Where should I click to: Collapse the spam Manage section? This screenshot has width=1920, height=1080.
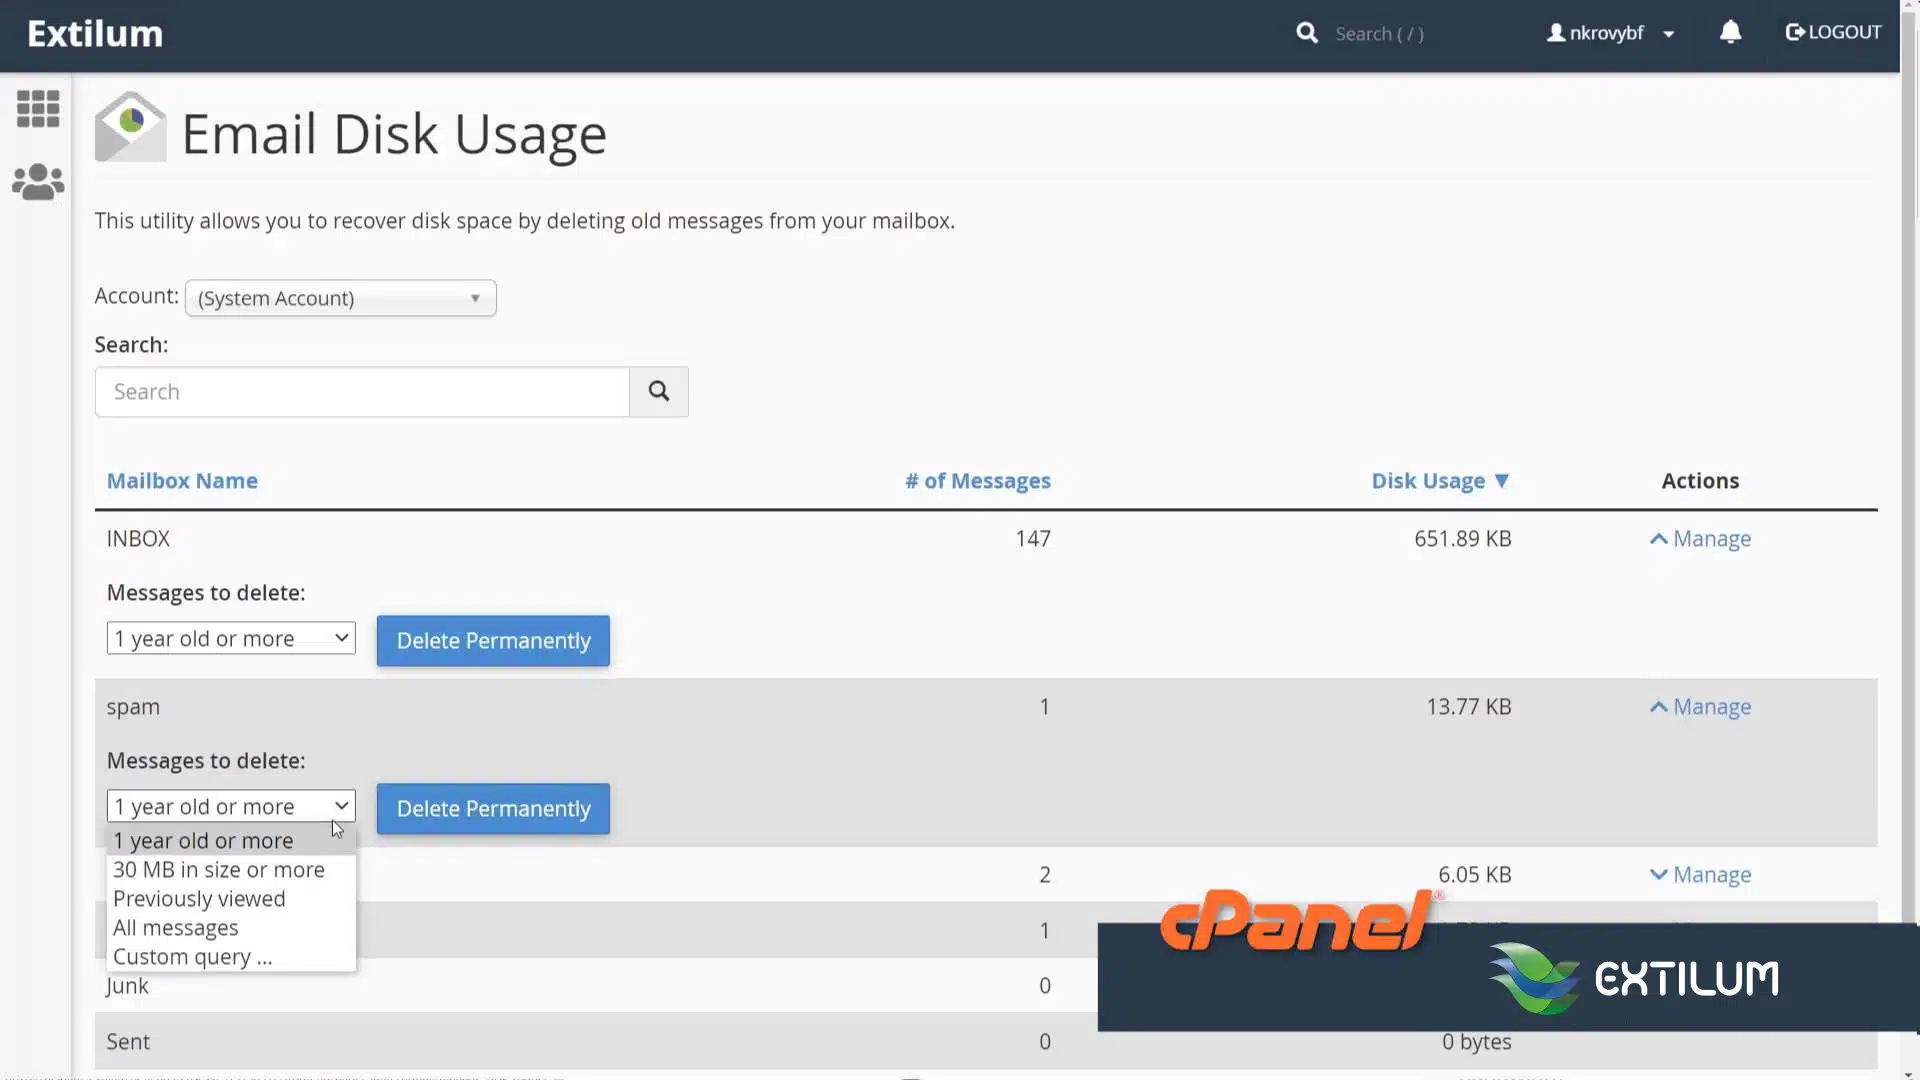(x=1700, y=707)
